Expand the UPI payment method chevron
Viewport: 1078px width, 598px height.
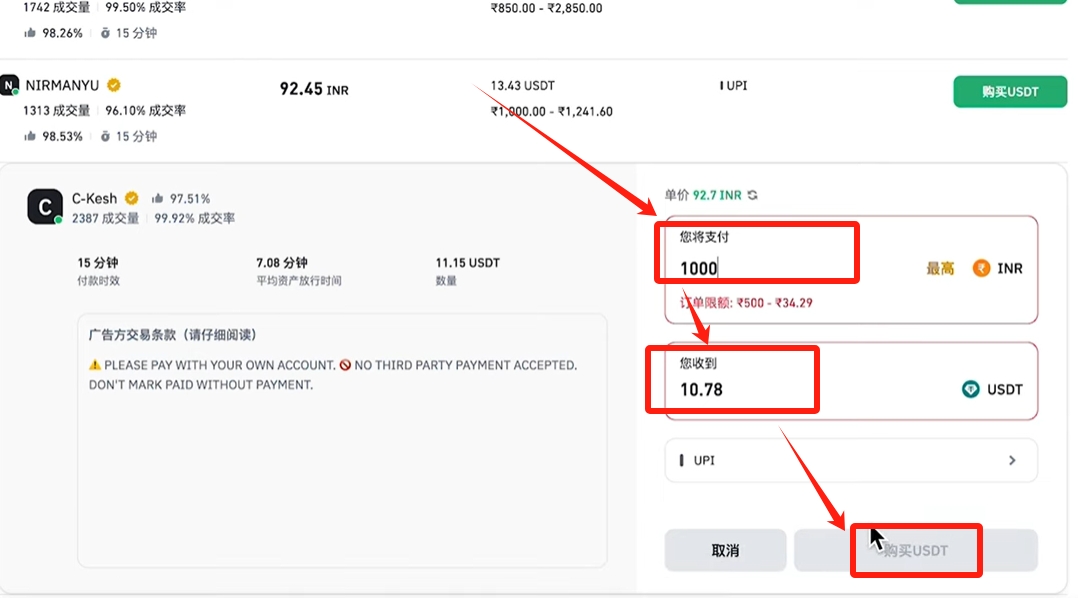point(1012,461)
